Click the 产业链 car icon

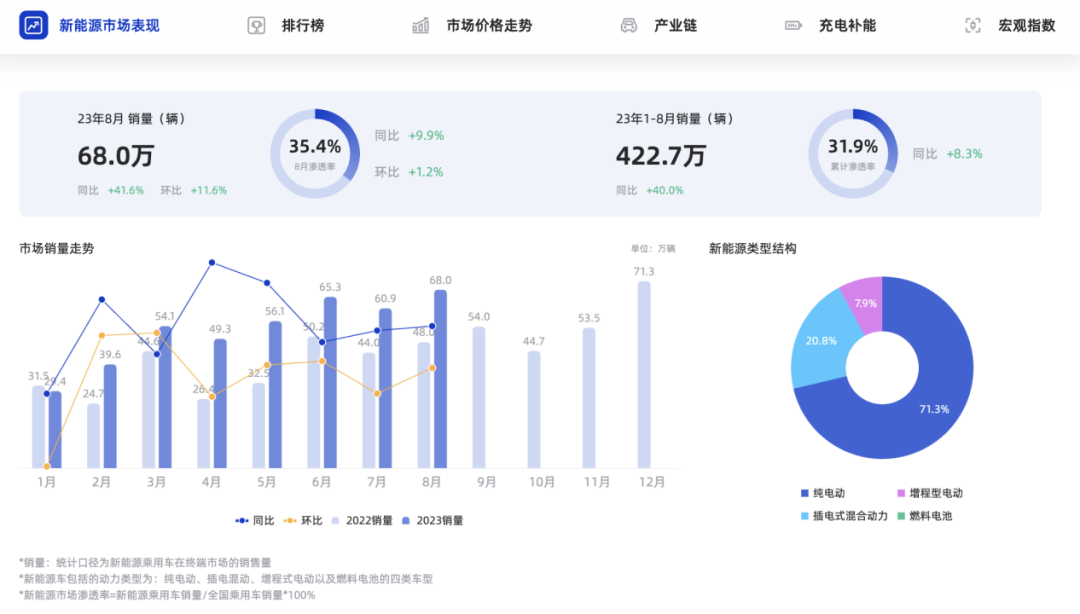pyautogui.click(x=629, y=25)
